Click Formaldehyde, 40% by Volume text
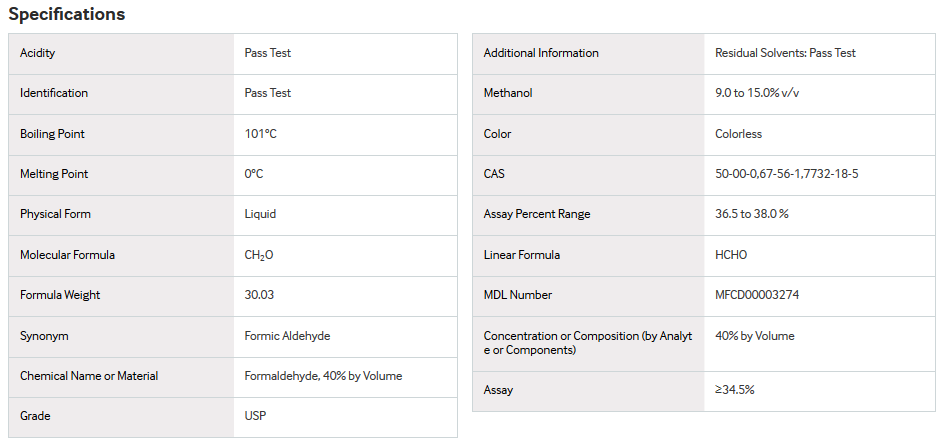947x446 pixels. [323, 376]
